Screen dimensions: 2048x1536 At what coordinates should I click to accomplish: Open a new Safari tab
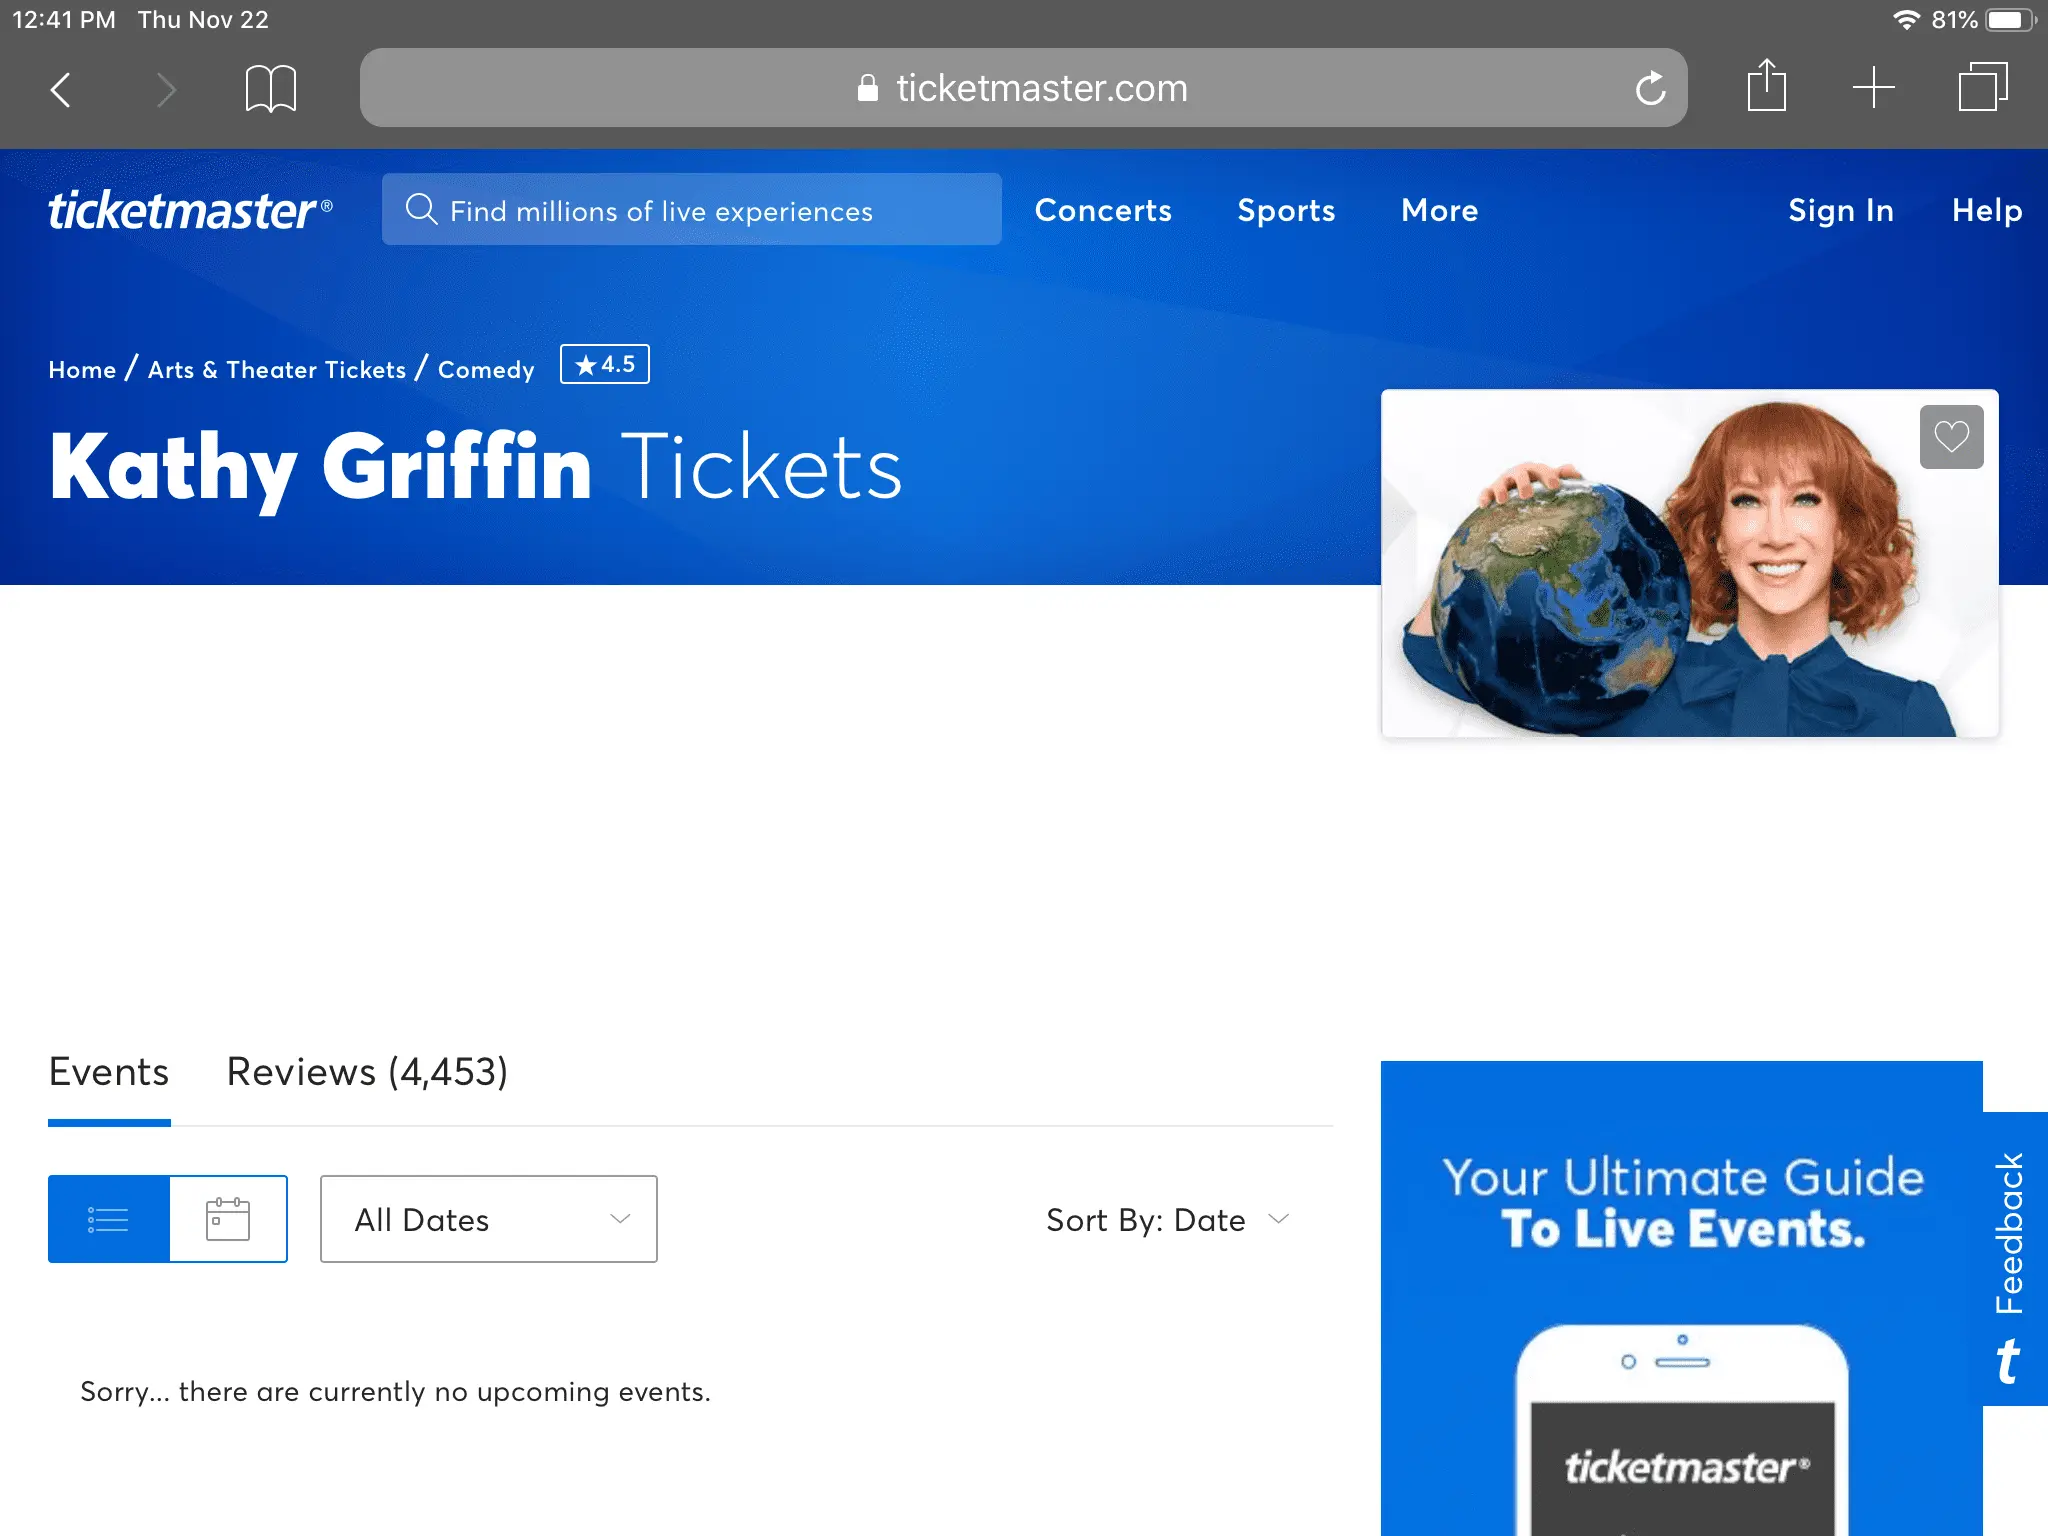pyautogui.click(x=1873, y=88)
